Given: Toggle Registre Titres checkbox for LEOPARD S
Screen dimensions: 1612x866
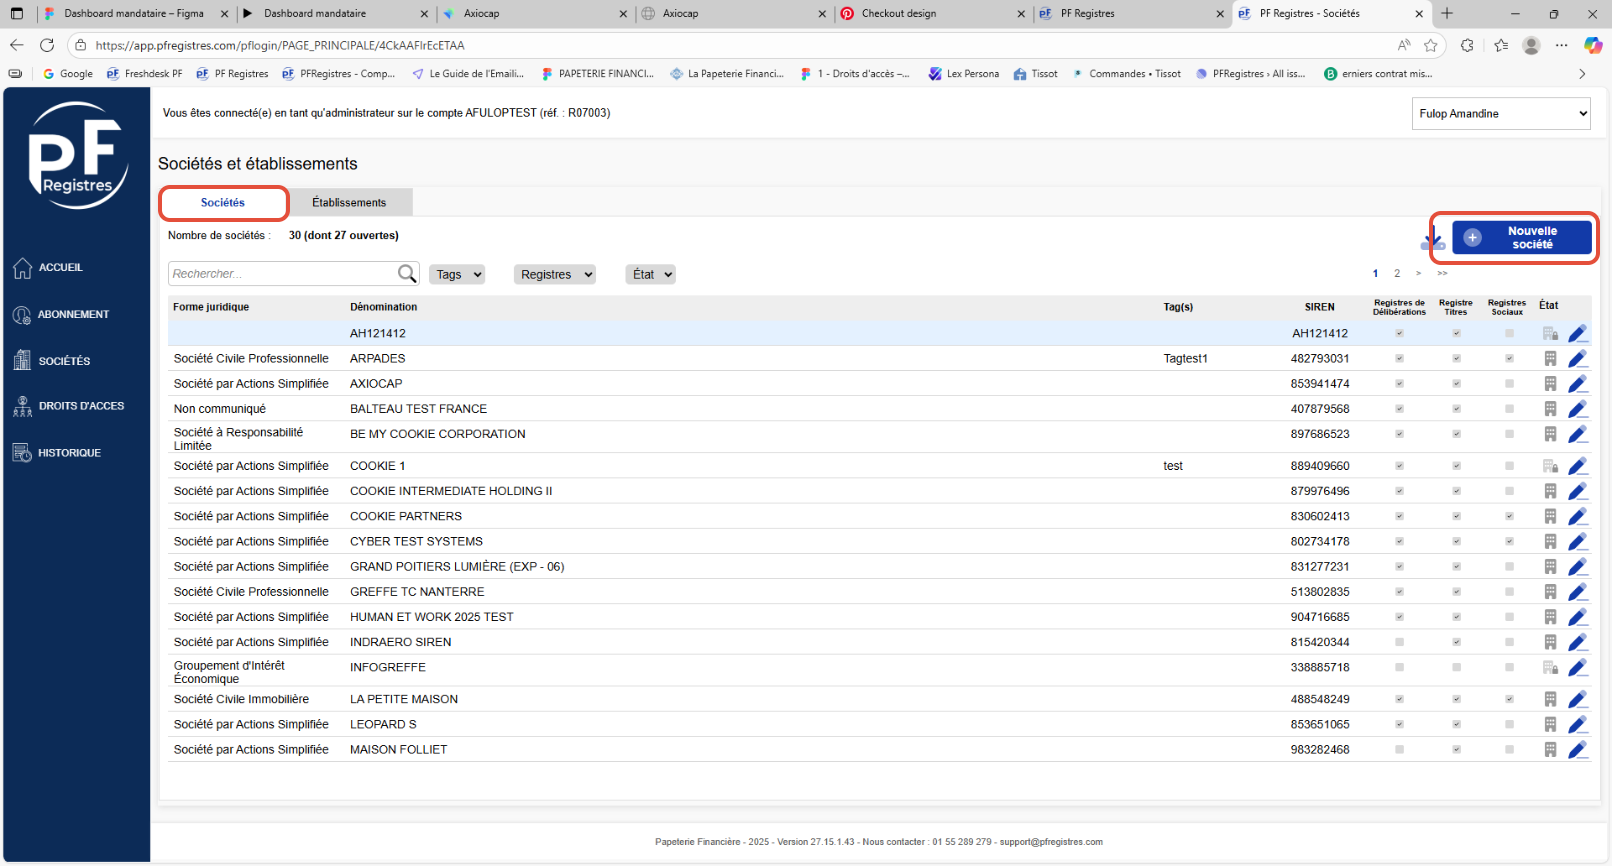Looking at the screenshot, I should pos(1456,724).
